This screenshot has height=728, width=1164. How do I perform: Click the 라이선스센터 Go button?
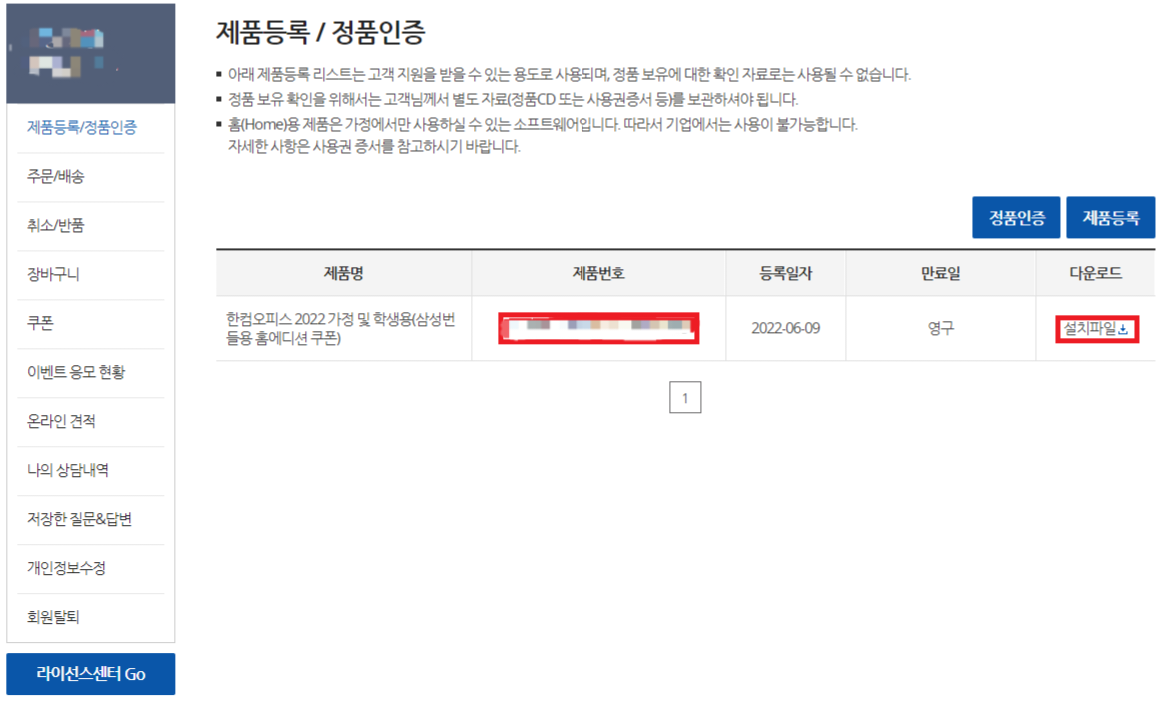coord(91,674)
